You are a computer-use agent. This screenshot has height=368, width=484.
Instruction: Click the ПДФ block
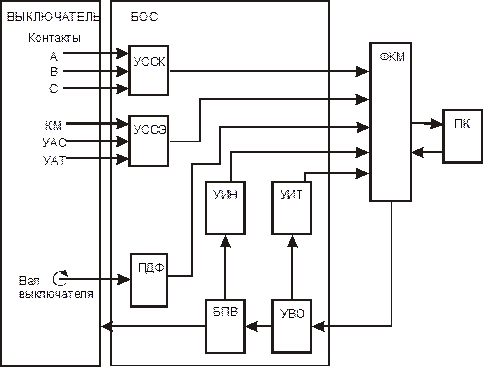tap(149, 280)
